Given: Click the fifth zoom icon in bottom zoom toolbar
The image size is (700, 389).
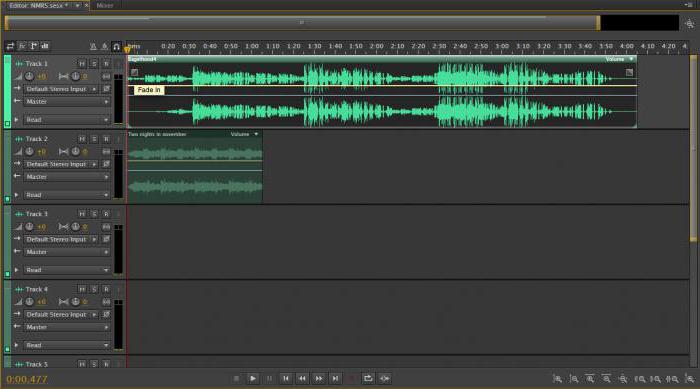Looking at the screenshot, I should [x=623, y=379].
